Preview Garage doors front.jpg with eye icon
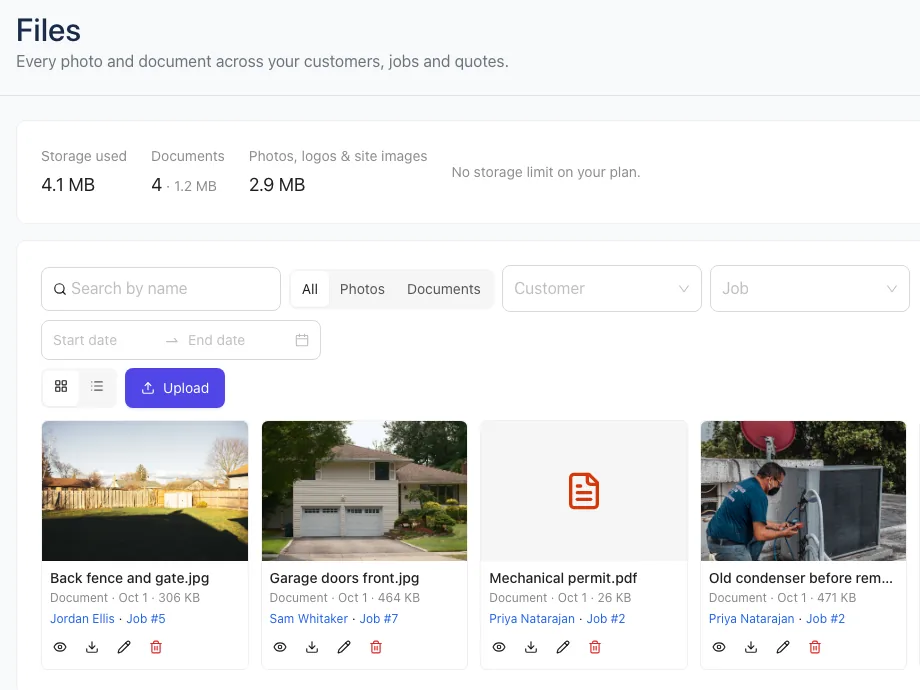This screenshot has width=920, height=690. (280, 647)
